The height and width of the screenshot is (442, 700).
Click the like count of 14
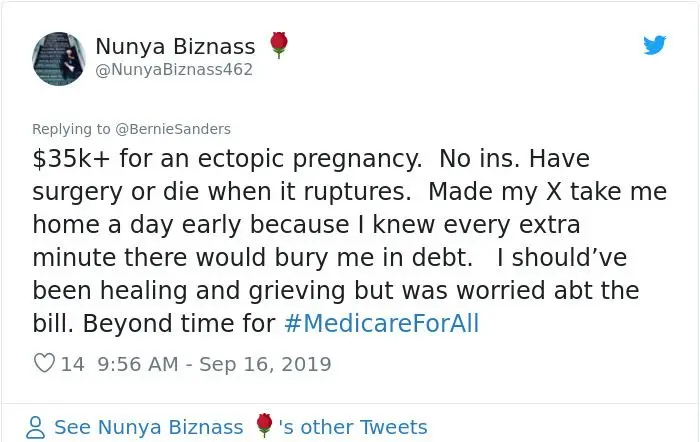point(73,365)
